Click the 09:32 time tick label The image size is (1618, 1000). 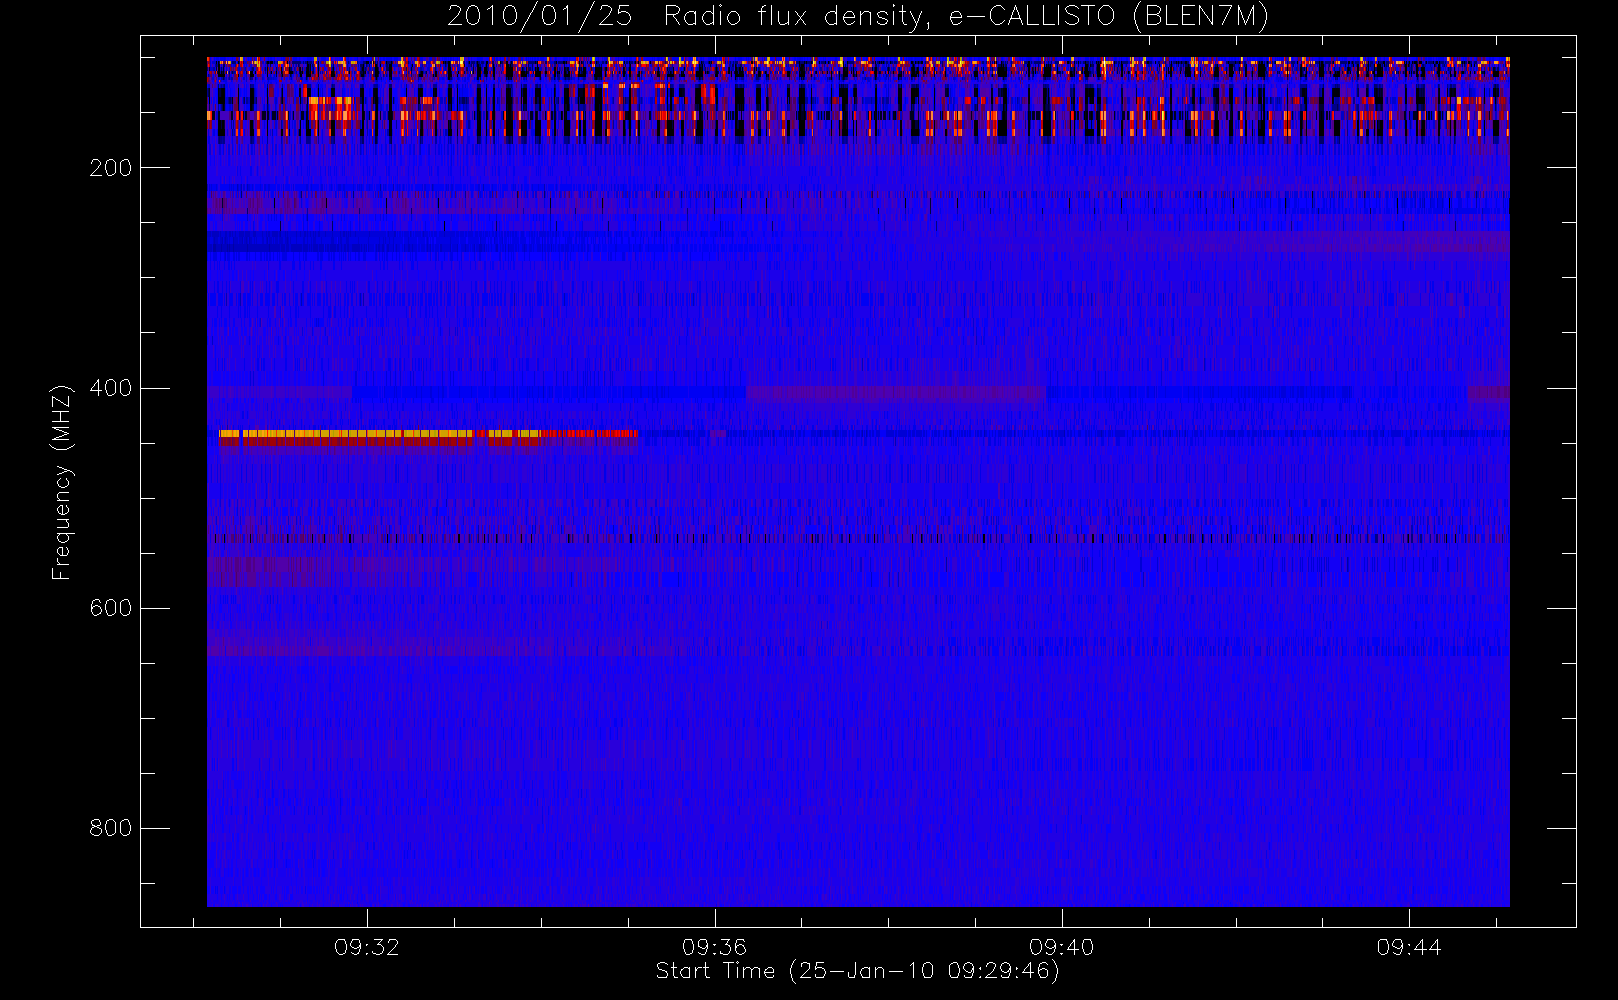click(367, 947)
